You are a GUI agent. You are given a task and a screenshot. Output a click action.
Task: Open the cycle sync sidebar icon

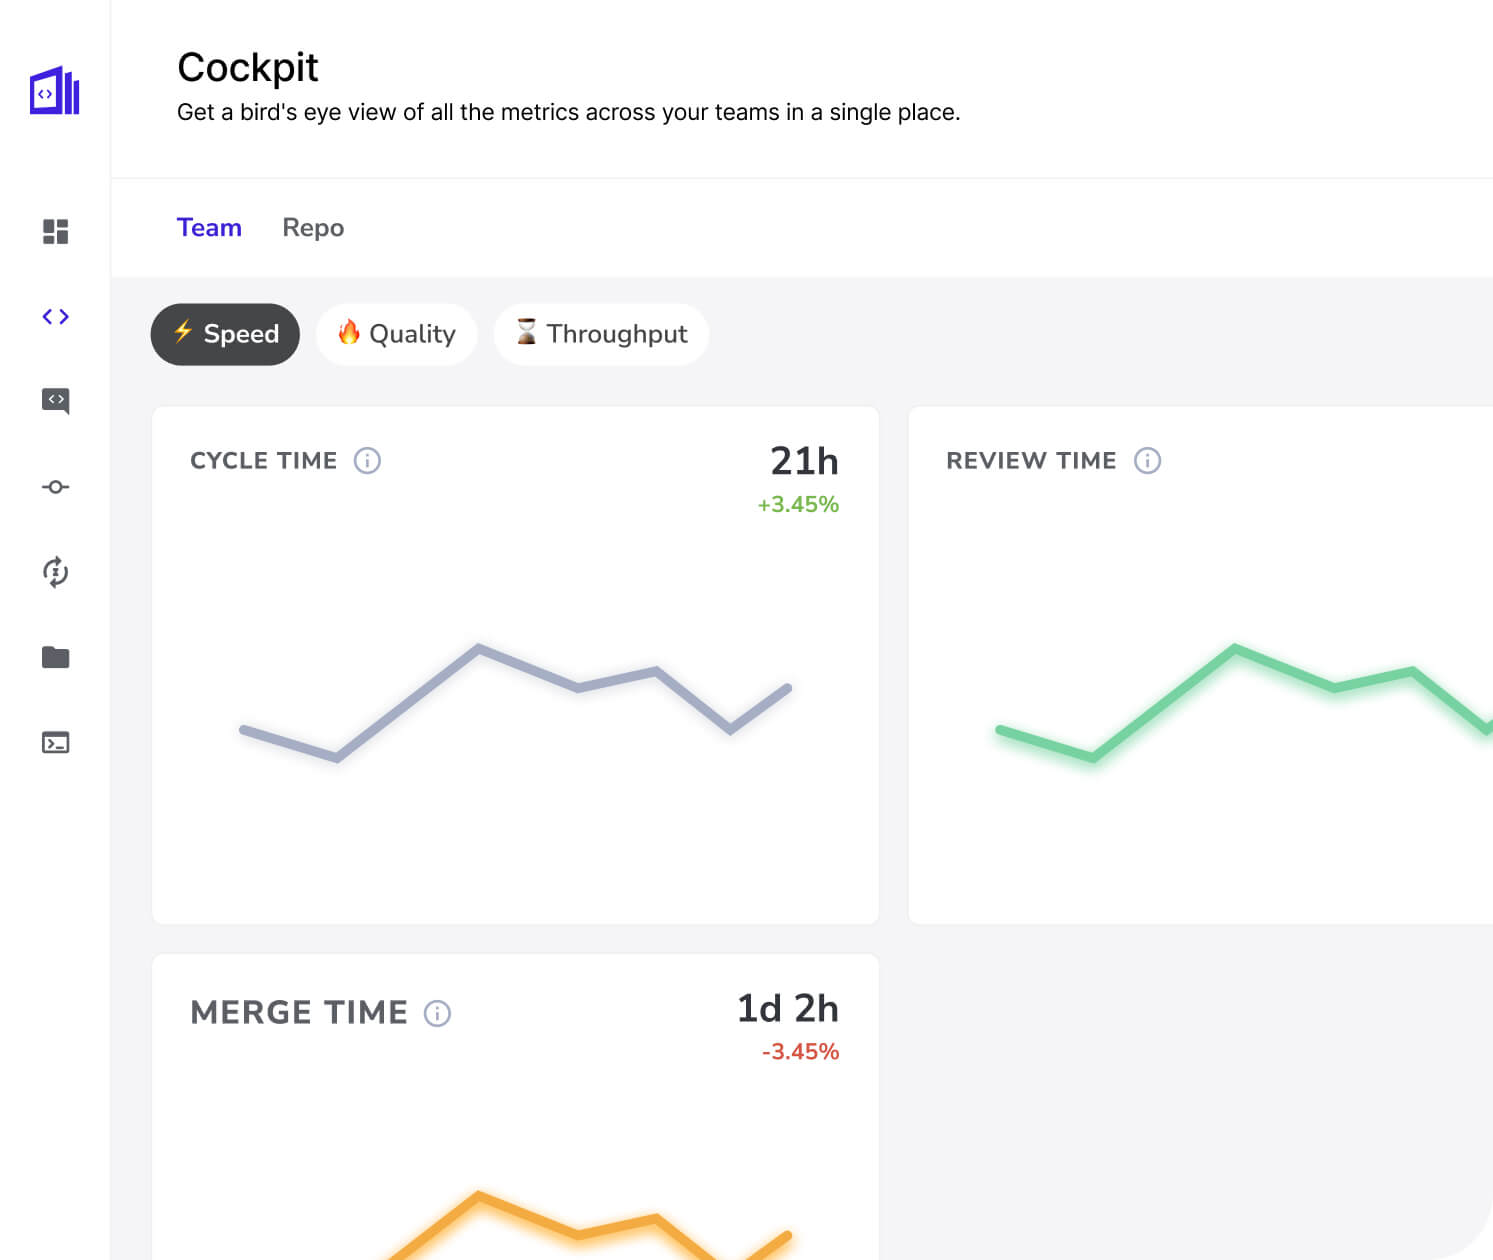point(55,572)
